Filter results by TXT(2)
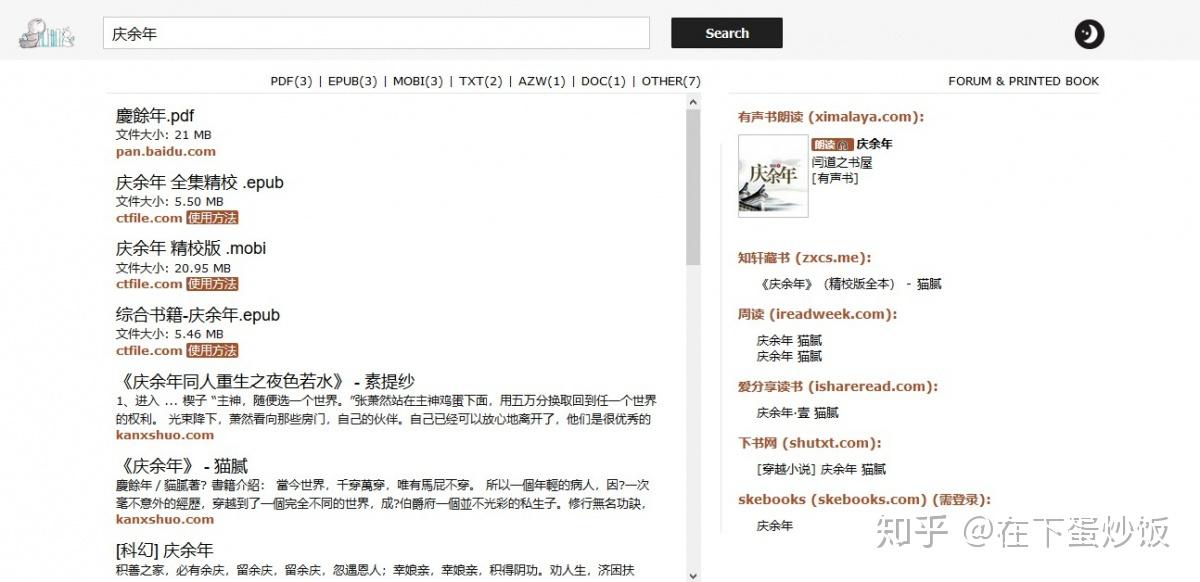Screen dimensions: 1200x582 [x=481, y=81]
